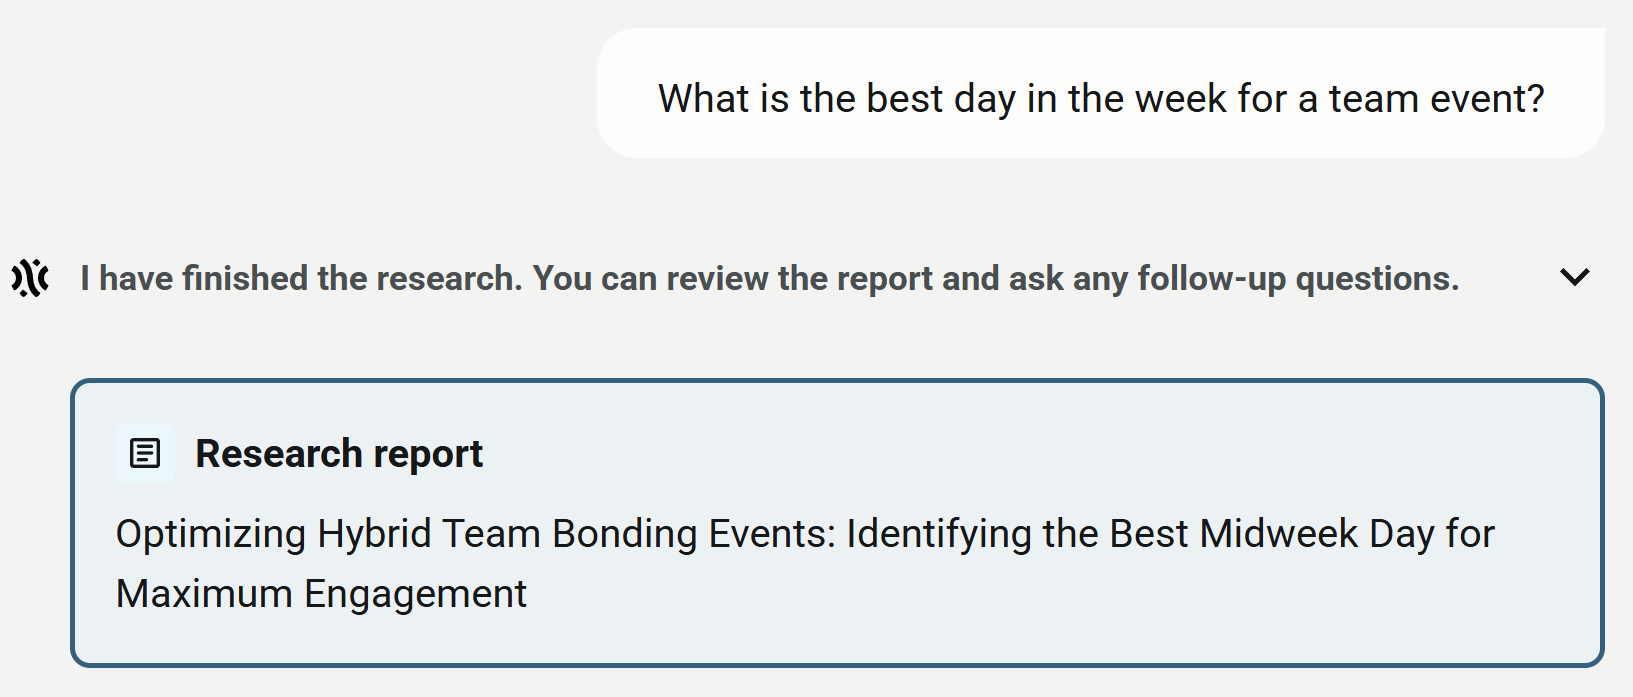Expand the finished-research message with the chevron
1633x697 pixels.
(x=1573, y=278)
